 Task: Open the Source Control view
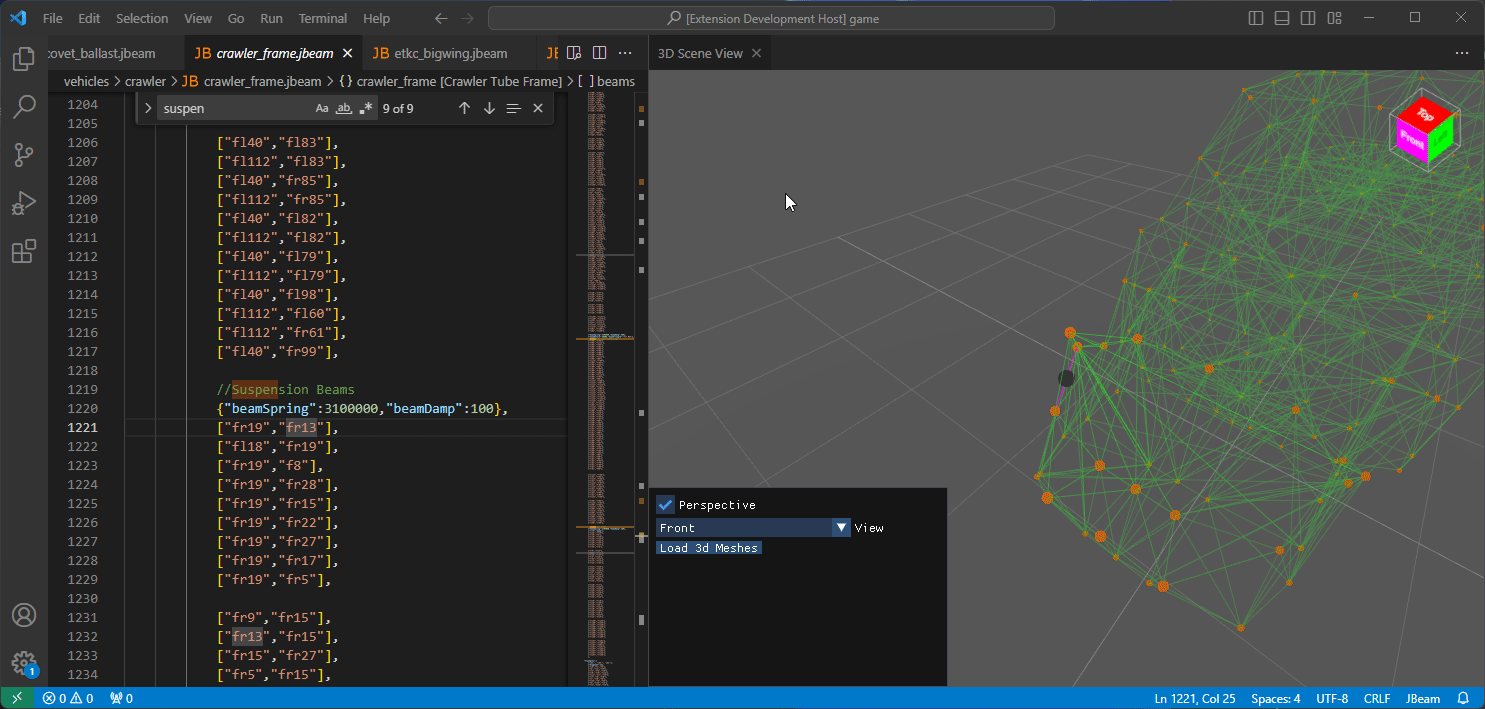point(24,155)
